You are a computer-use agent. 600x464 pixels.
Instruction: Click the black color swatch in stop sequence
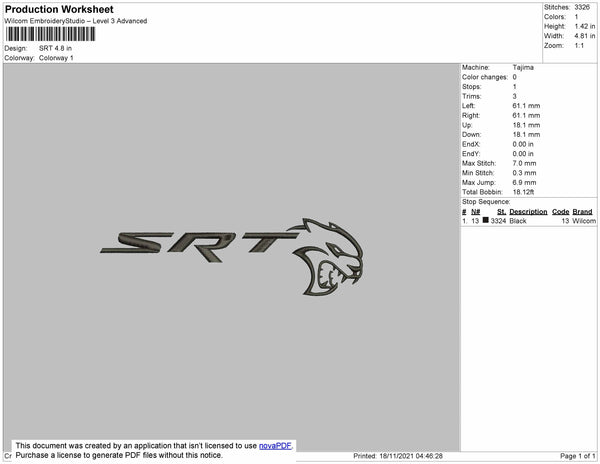486,220
